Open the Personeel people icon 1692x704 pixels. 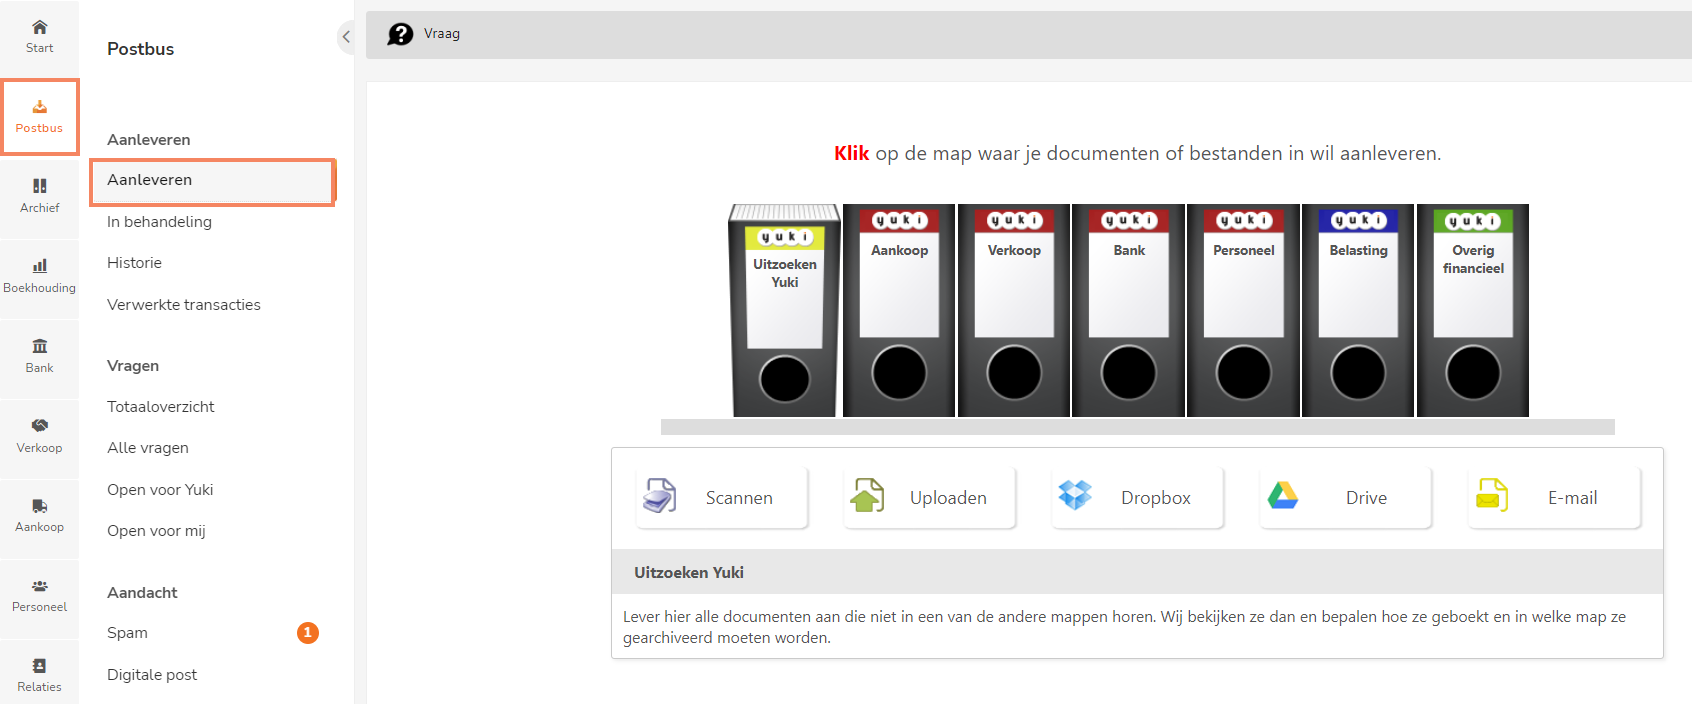pos(39,586)
